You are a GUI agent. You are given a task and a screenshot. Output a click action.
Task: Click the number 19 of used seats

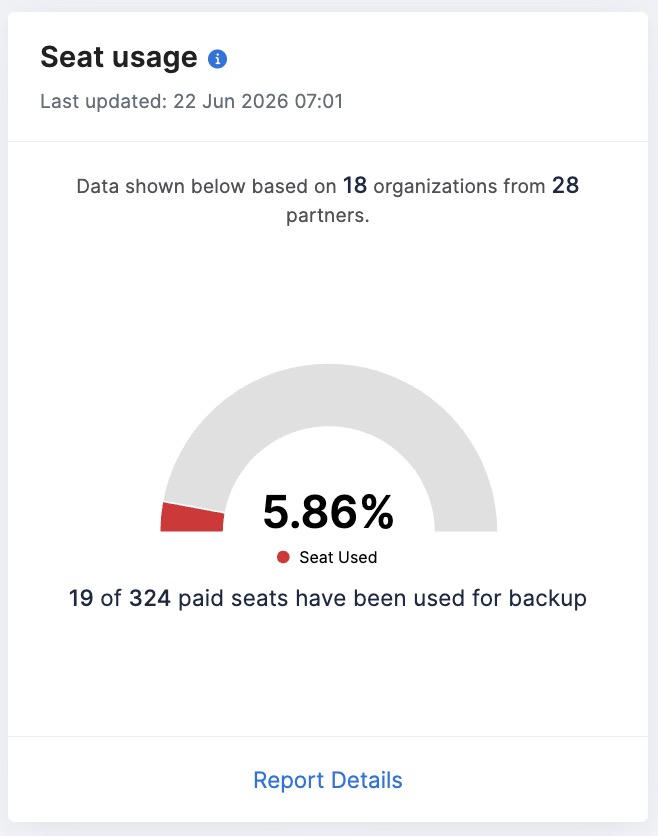pos(81,598)
